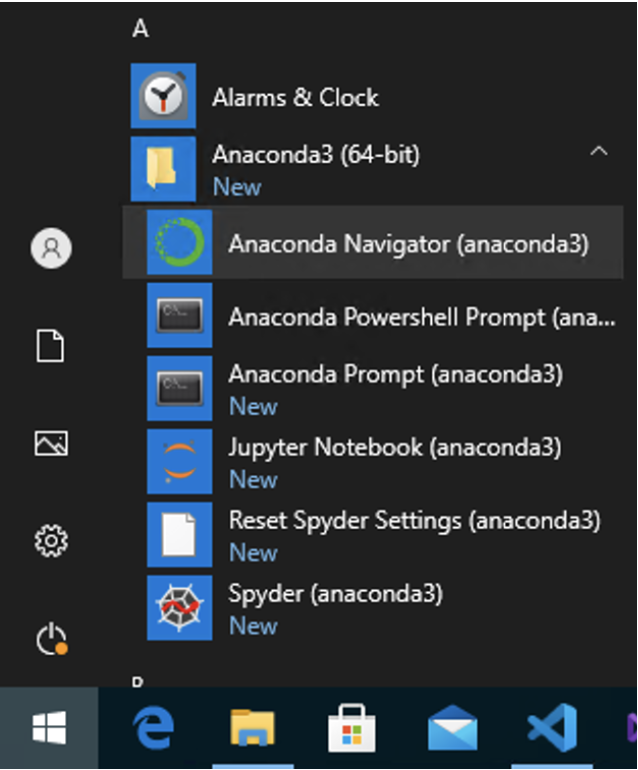Screen dimensions: 638x770
Task: Open the user account menu
Action: pyautogui.click(x=51, y=247)
